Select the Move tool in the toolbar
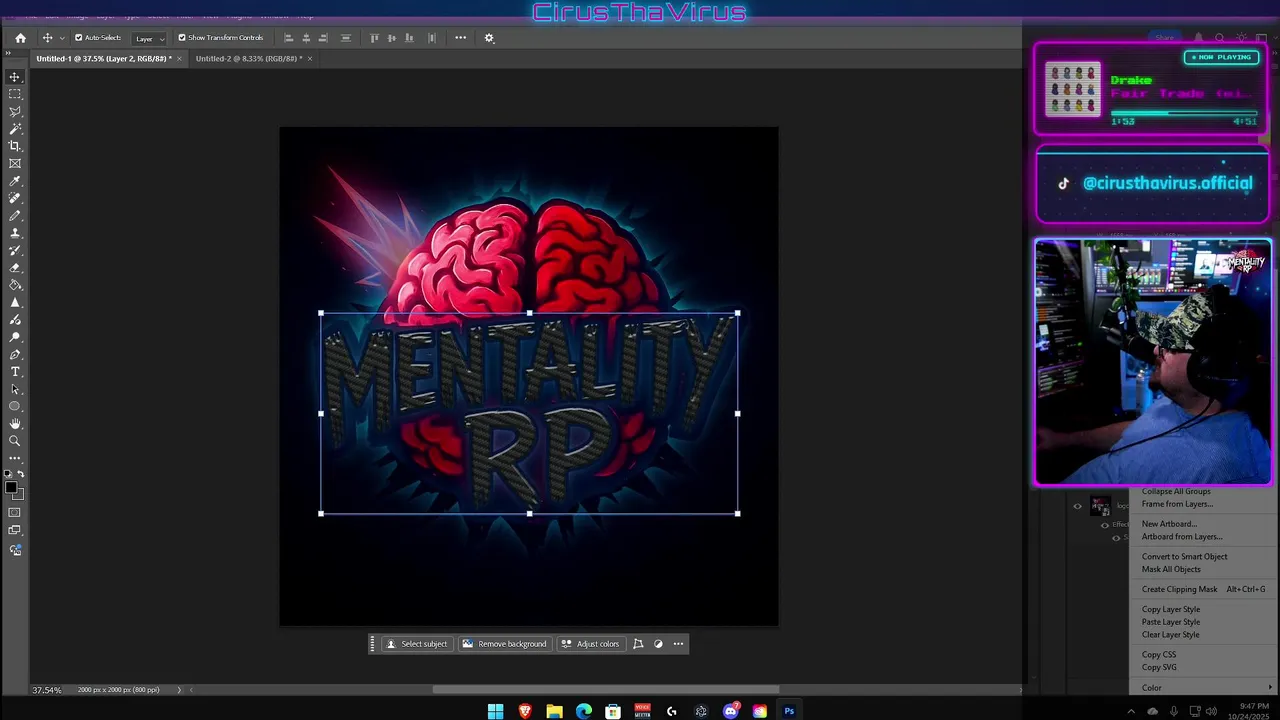The image size is (1280, 720). (15, 77)
